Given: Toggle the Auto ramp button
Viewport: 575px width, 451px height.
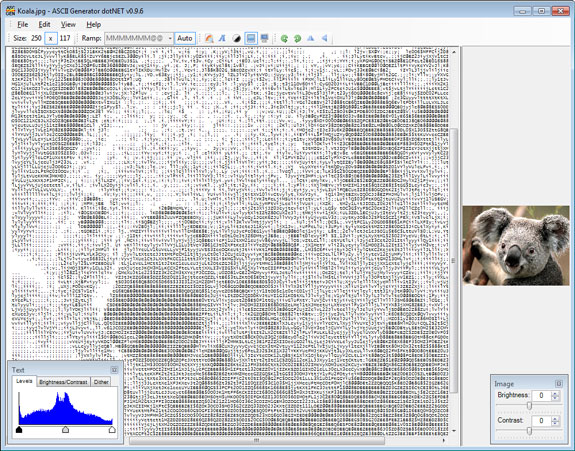Looking at the screenshot, I should click(x=185, y=38).
